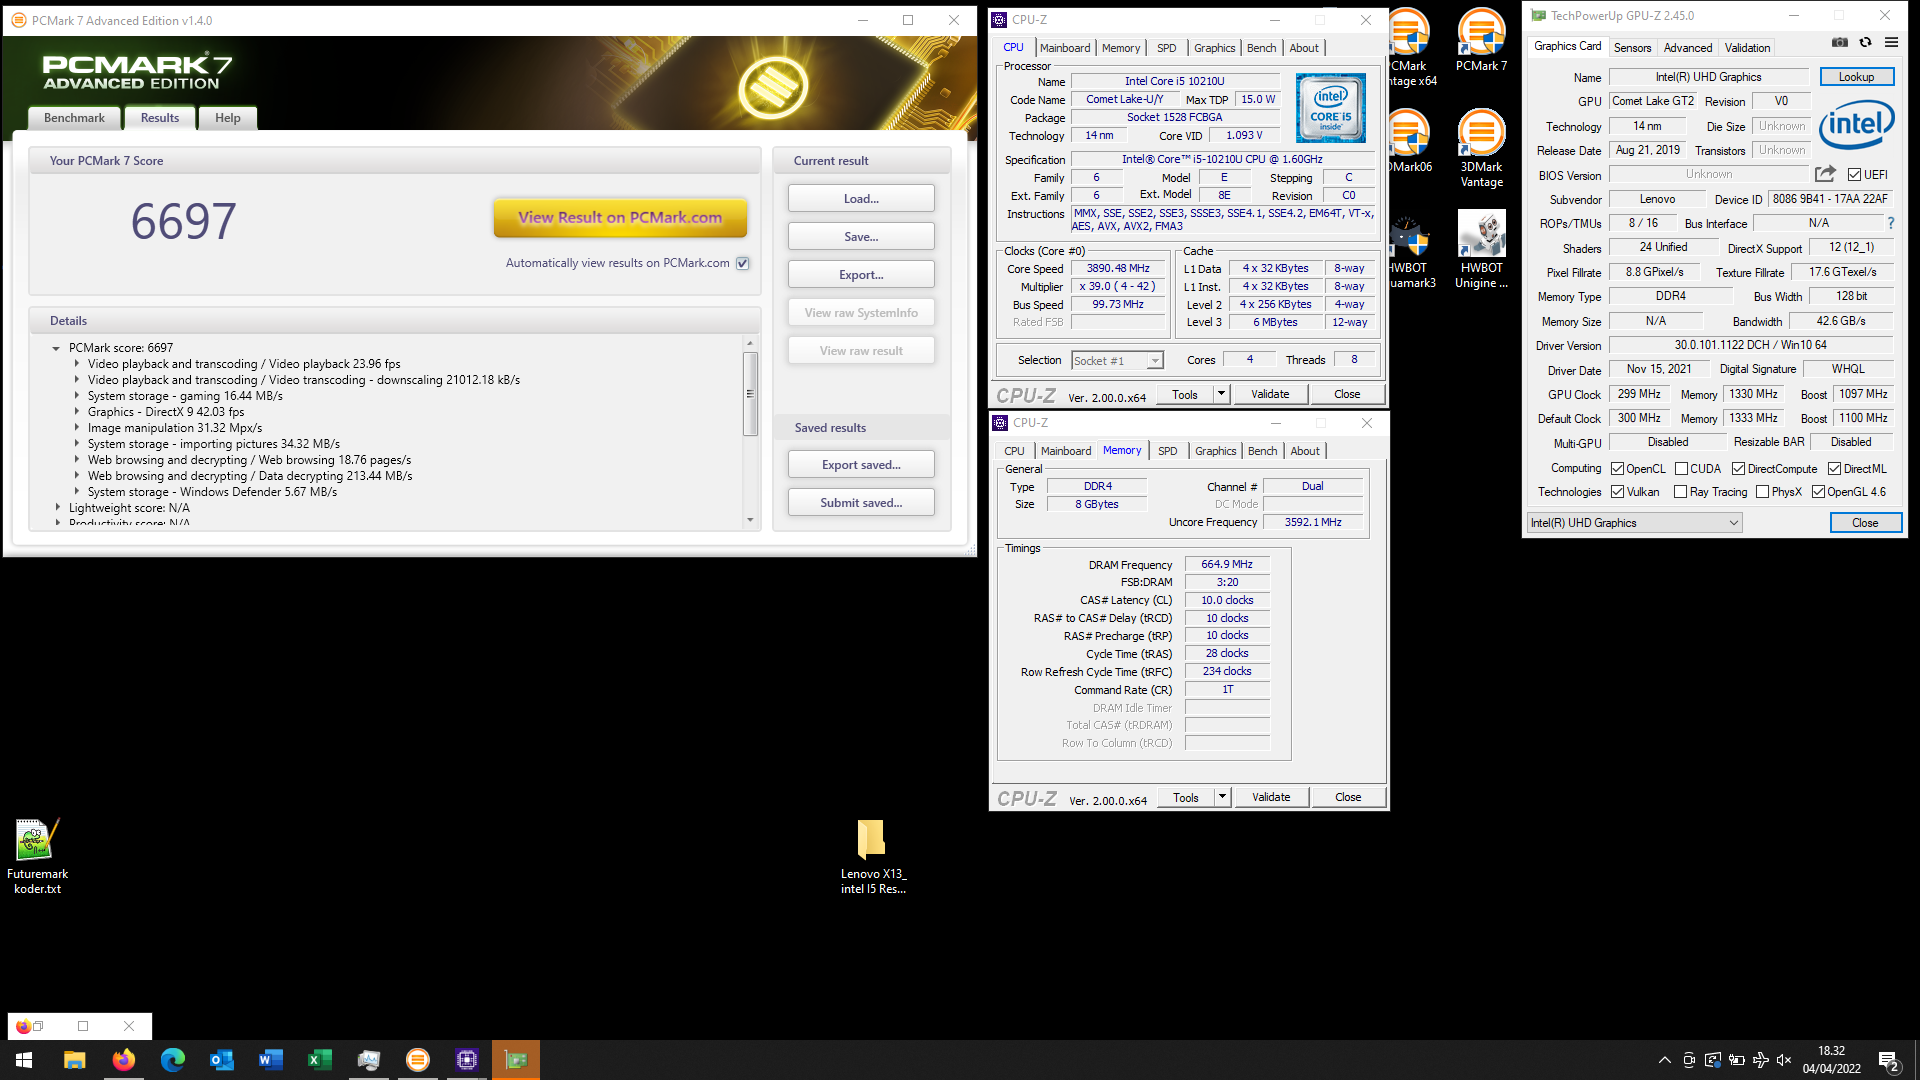1920x1080 pixels.
Task: Open Excel from the taskbar
Action: click(319, 1060)
